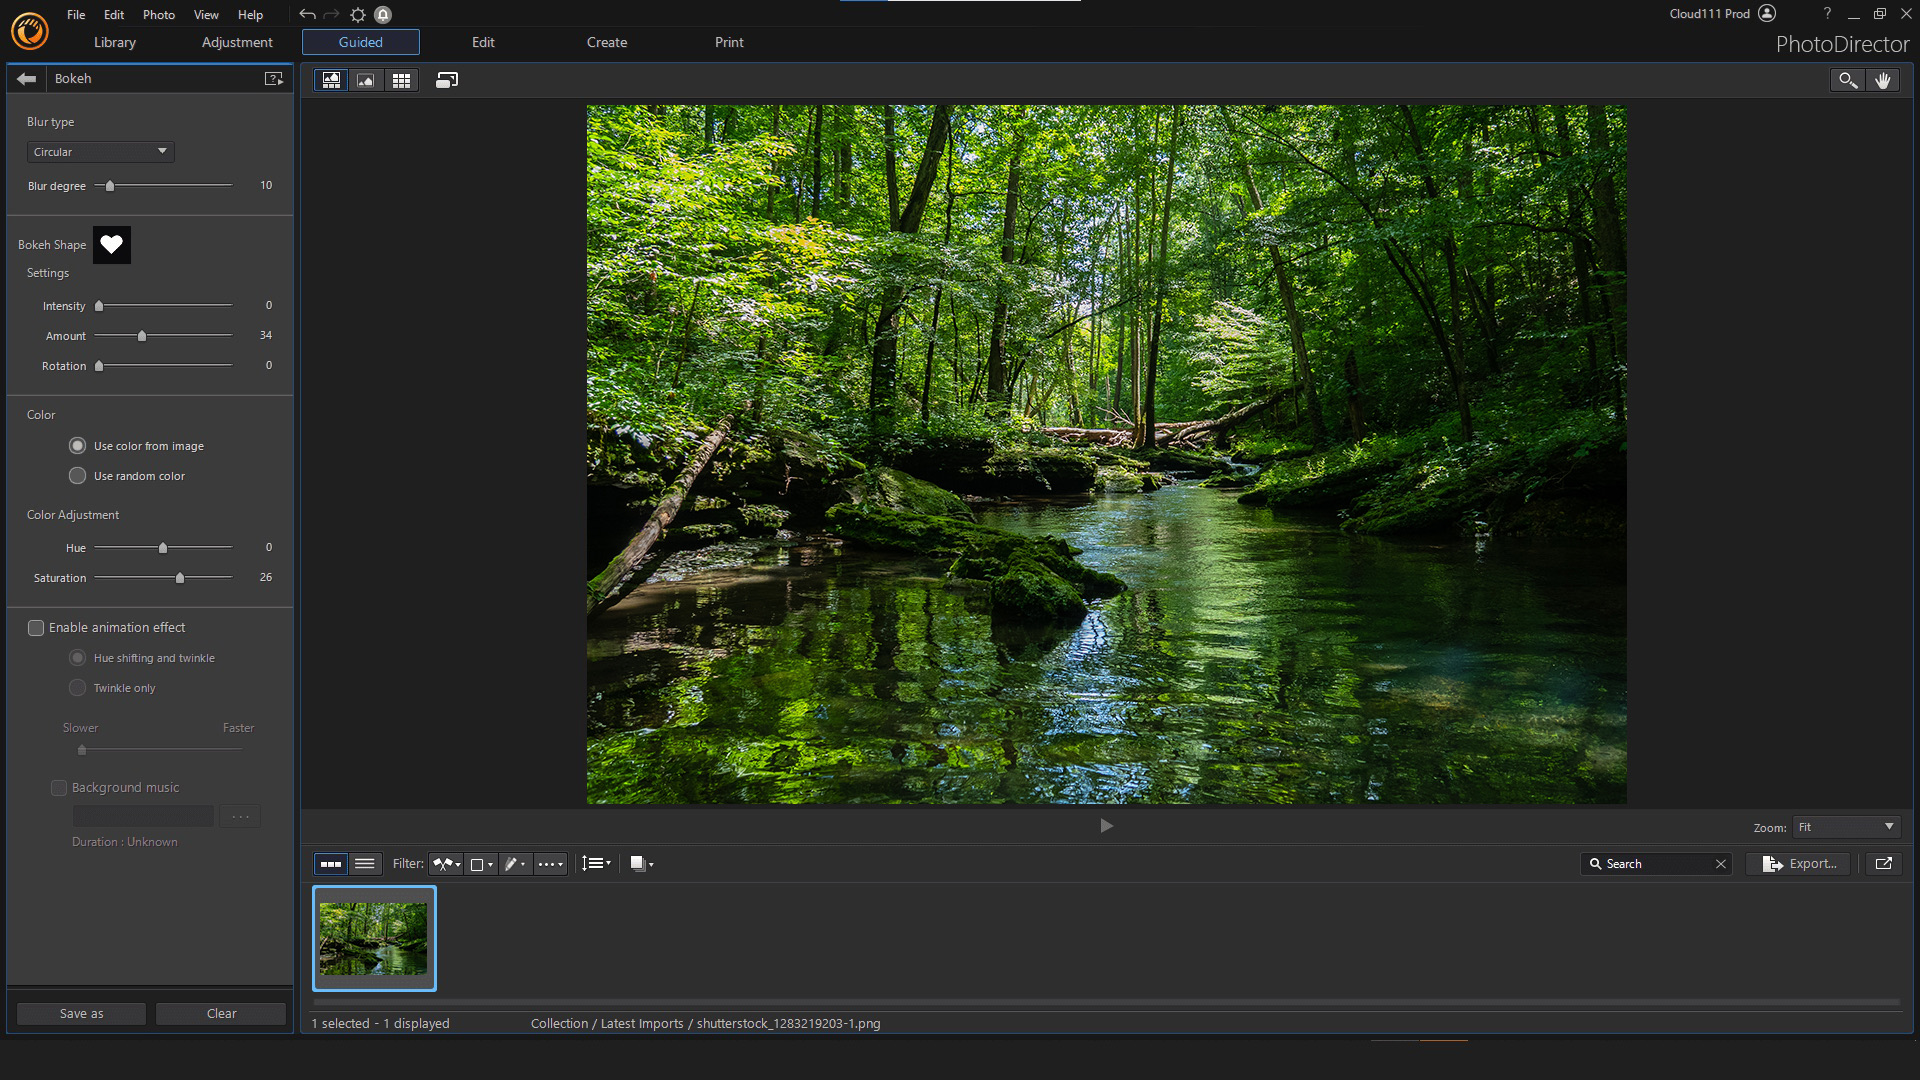The height and width of the screenshot is (1080, 1920).
Task: Switch to browser-only grid view
Action: pyautogui.click(x=401, y=80)
